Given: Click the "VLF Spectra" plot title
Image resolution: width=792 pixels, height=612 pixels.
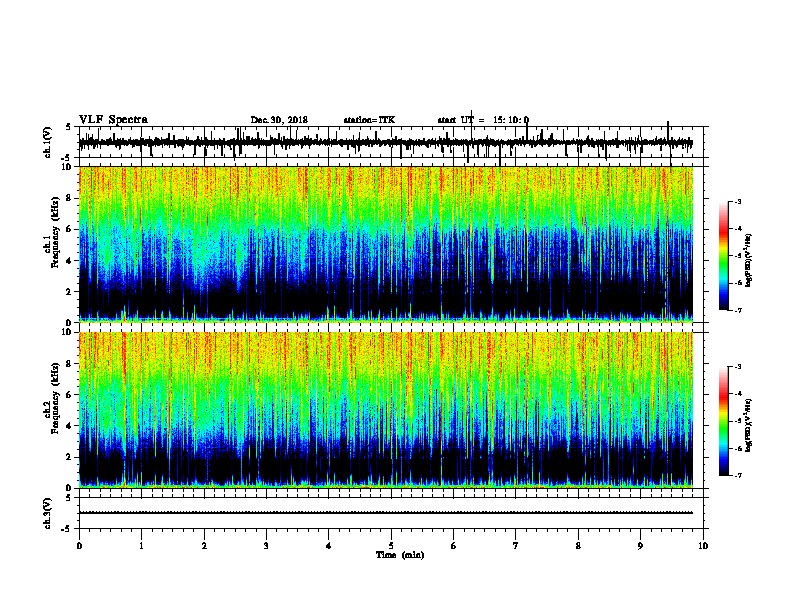Looking at the screenshot, I should (x=113, y=120).
